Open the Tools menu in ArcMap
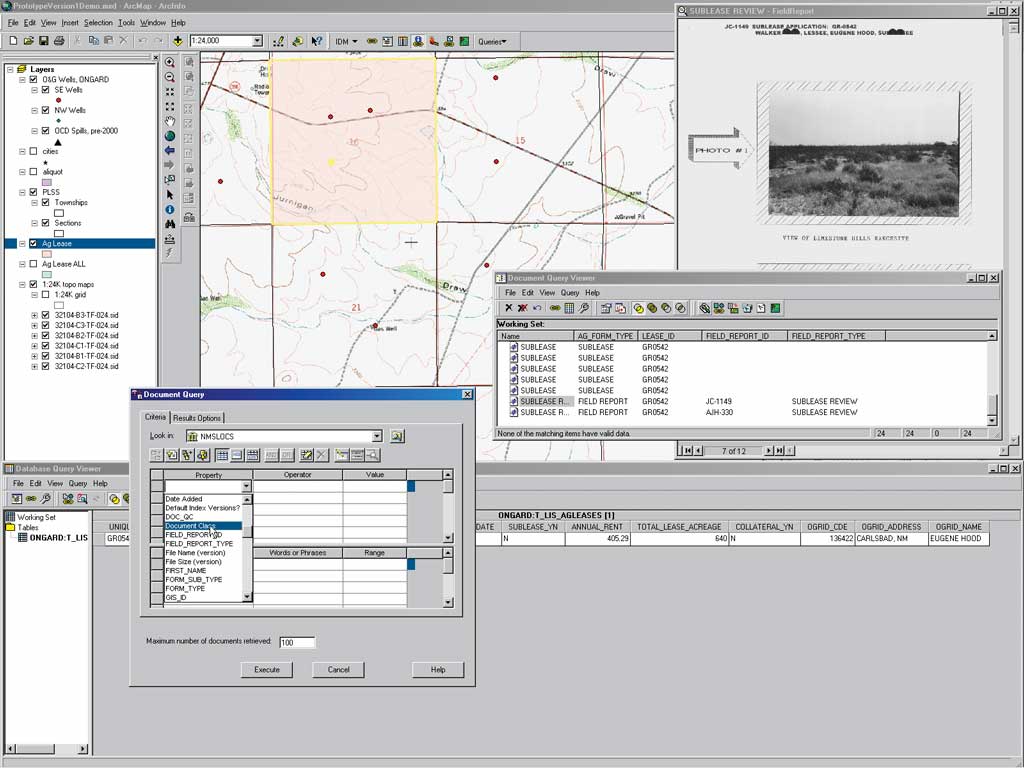 [x=126, y=23]
